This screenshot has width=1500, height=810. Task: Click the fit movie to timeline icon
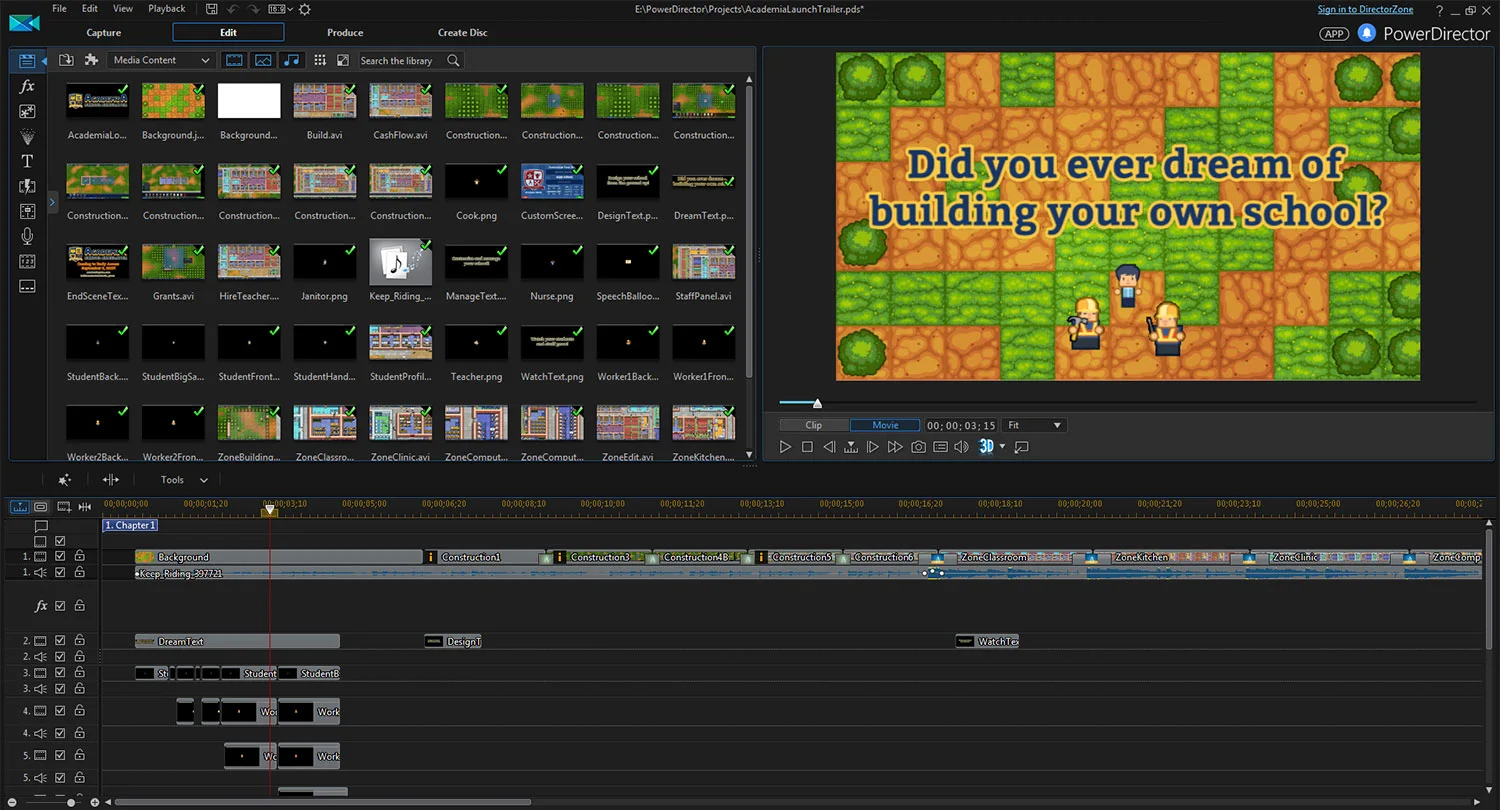(85, 507)
